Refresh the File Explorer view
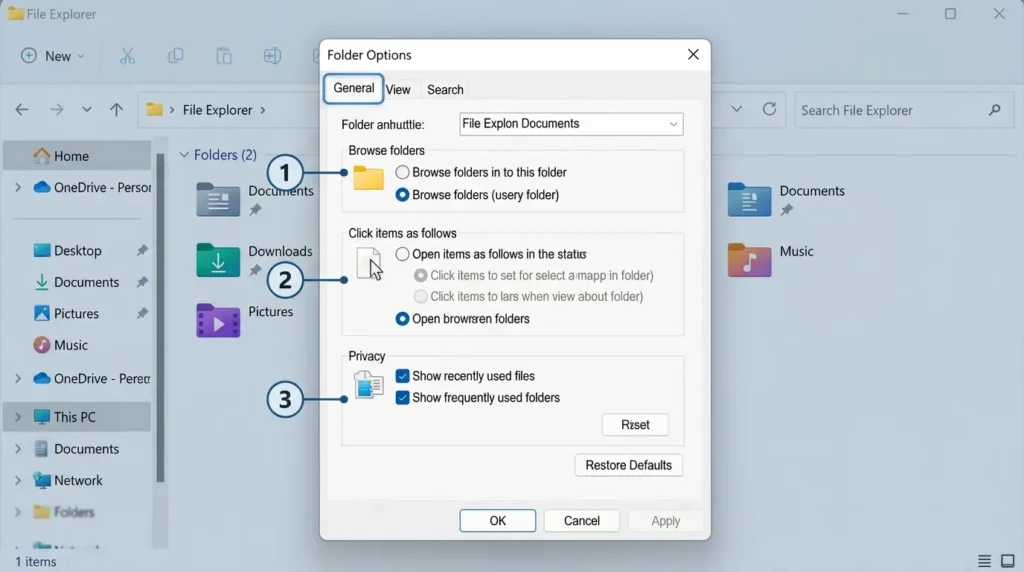 pos(769,109)
